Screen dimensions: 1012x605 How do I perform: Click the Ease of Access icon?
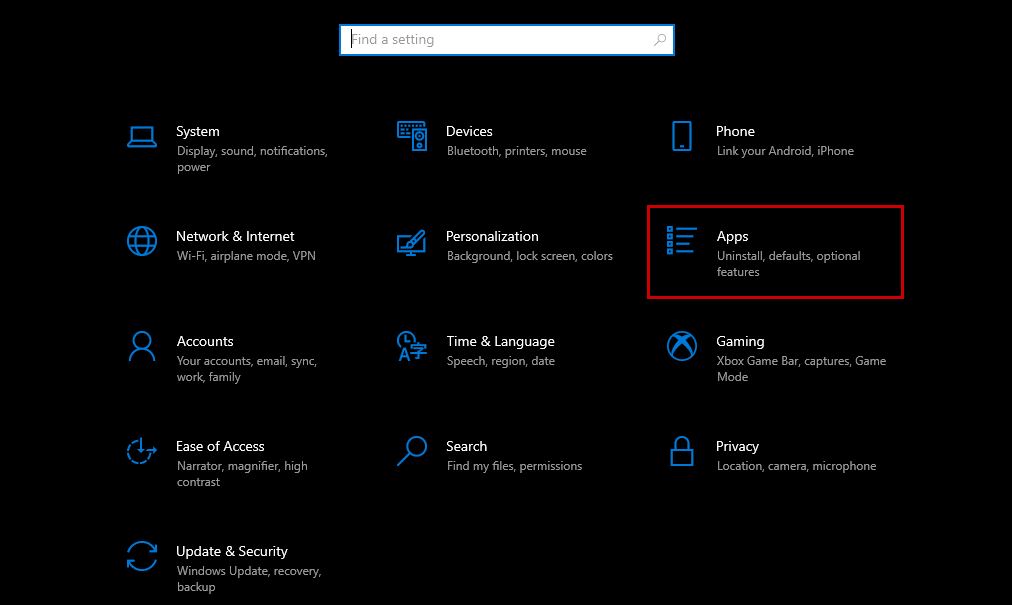point(141,451)
